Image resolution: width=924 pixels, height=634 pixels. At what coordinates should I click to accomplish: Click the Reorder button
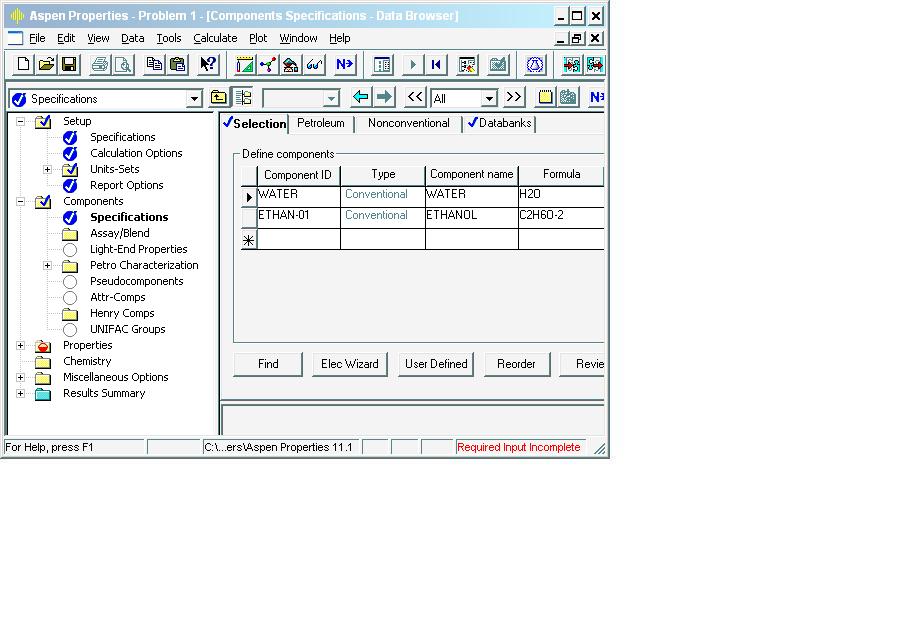(516, 364)
